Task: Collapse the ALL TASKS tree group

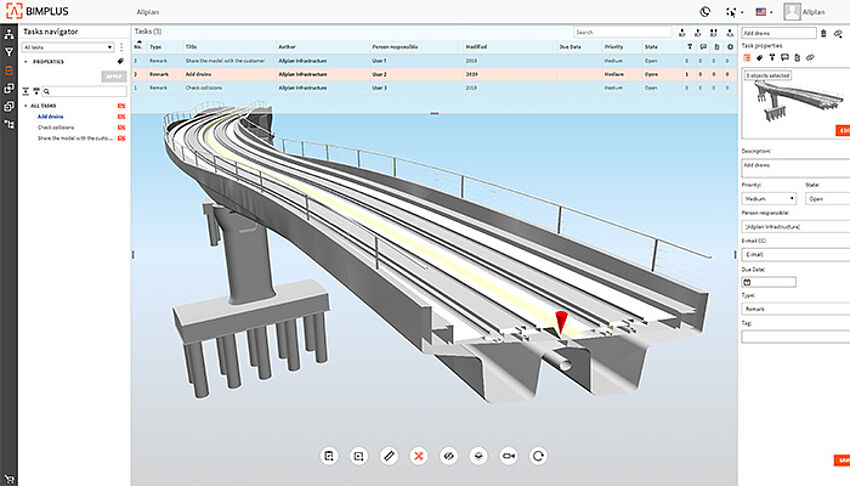Action: click(25, 105)
